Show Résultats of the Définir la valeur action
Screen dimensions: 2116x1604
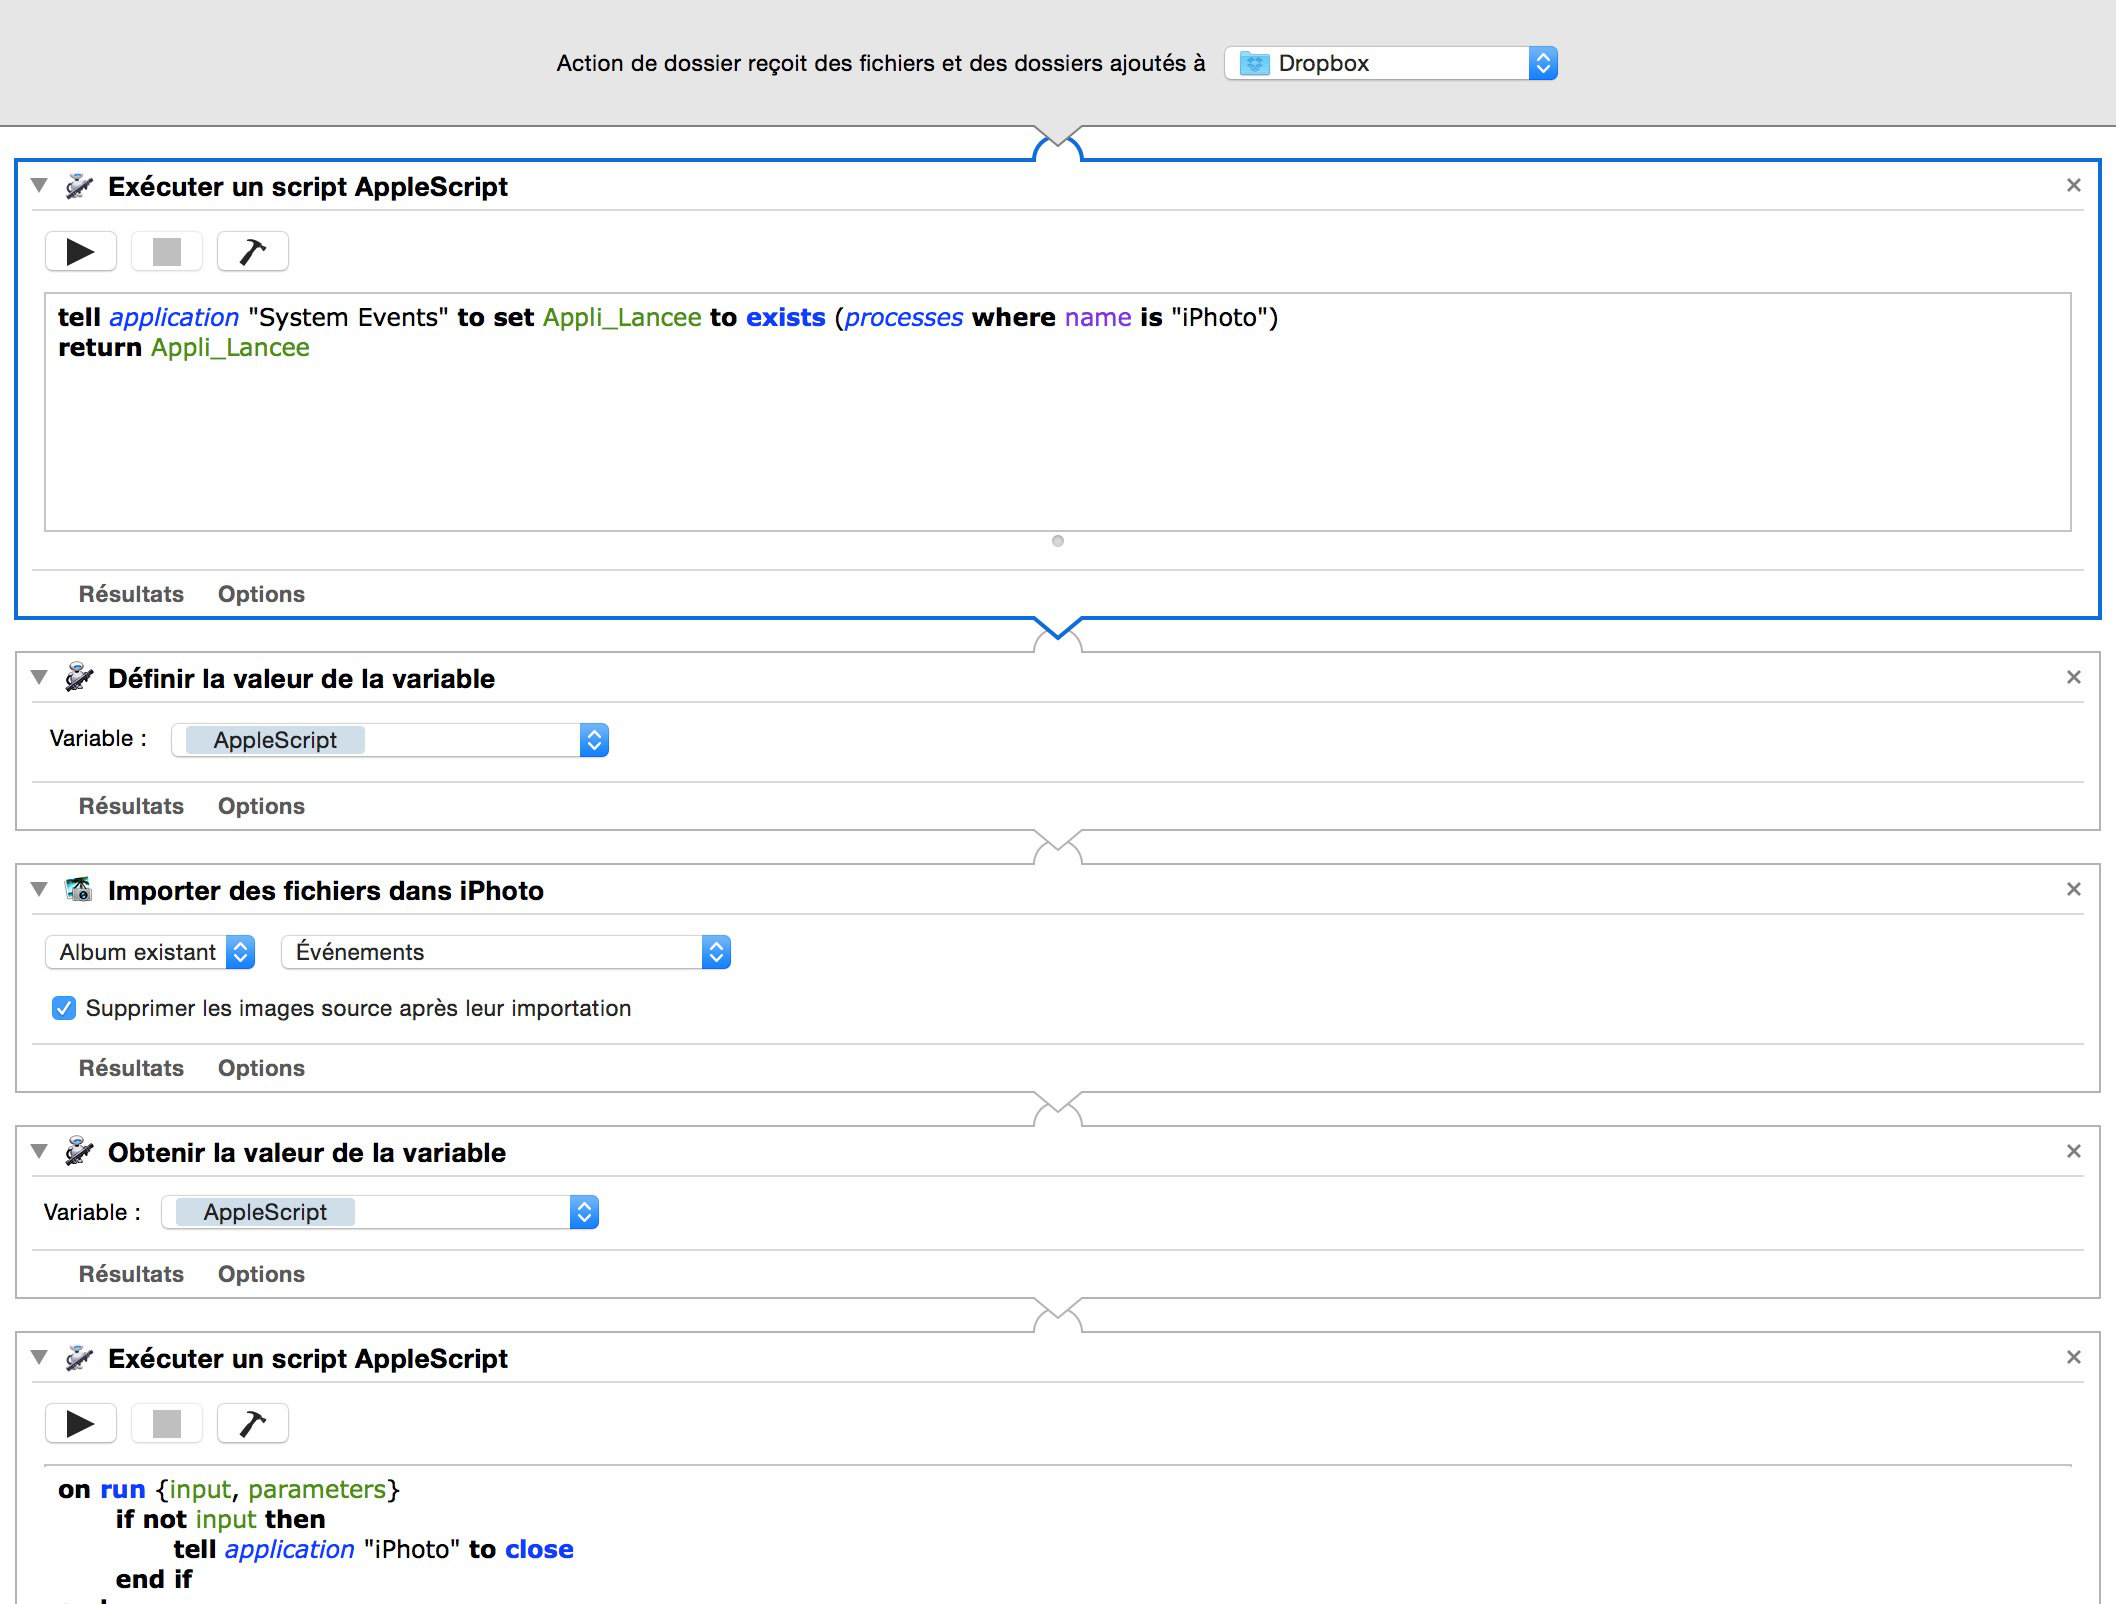coord(131,806)
